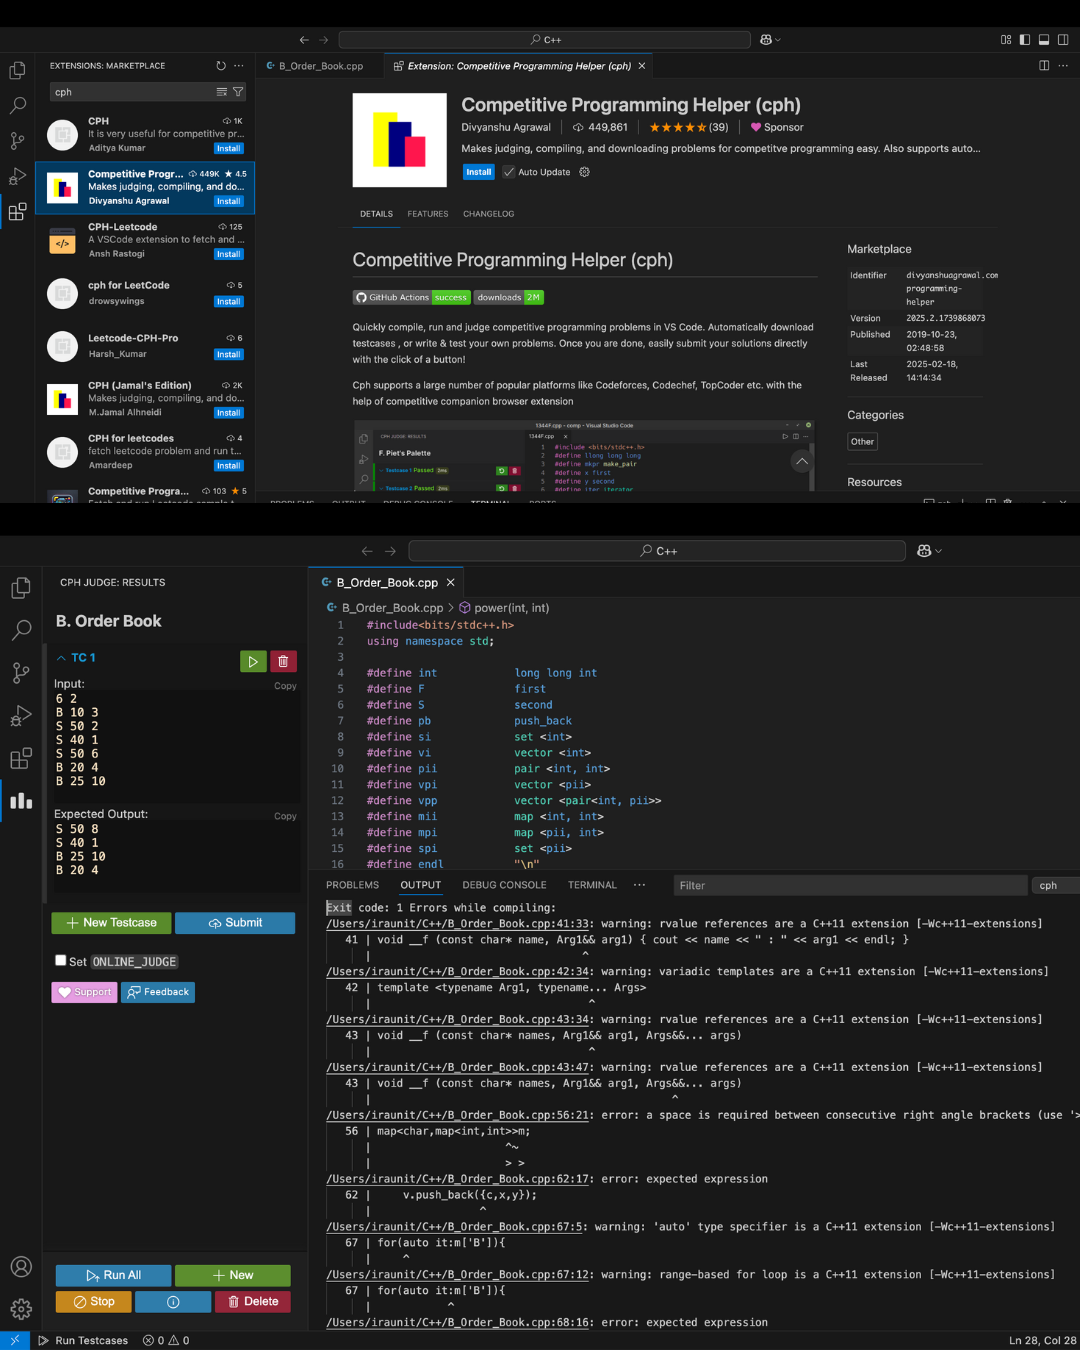The height and width of the screenshot is (1350, 1080).
Task: Open Search in the bottom window's activity bar
Action: coord(21,630)
